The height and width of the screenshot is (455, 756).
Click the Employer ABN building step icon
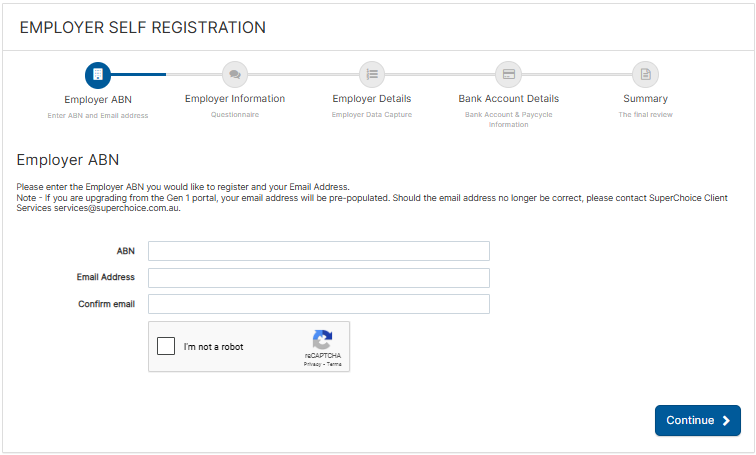98,75
